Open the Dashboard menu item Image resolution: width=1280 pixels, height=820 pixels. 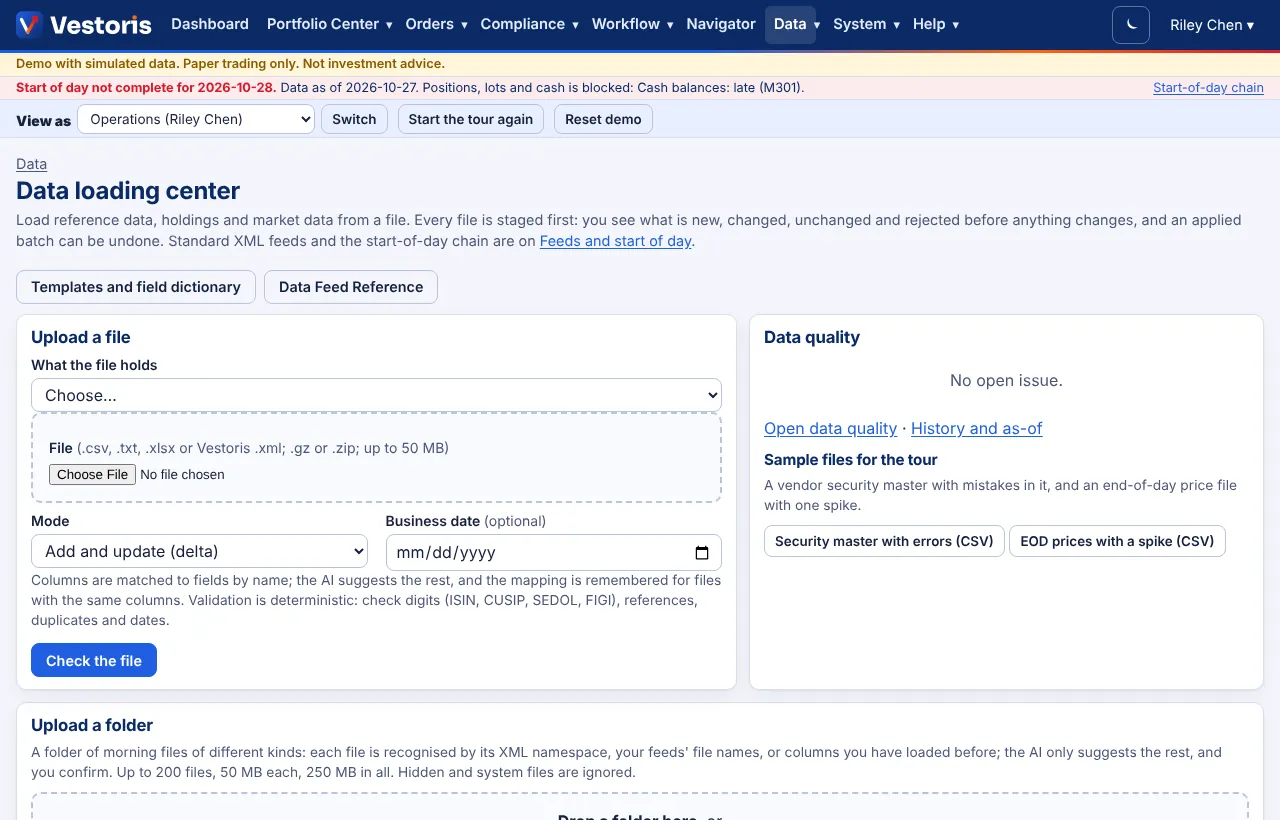tap(210, 24)
